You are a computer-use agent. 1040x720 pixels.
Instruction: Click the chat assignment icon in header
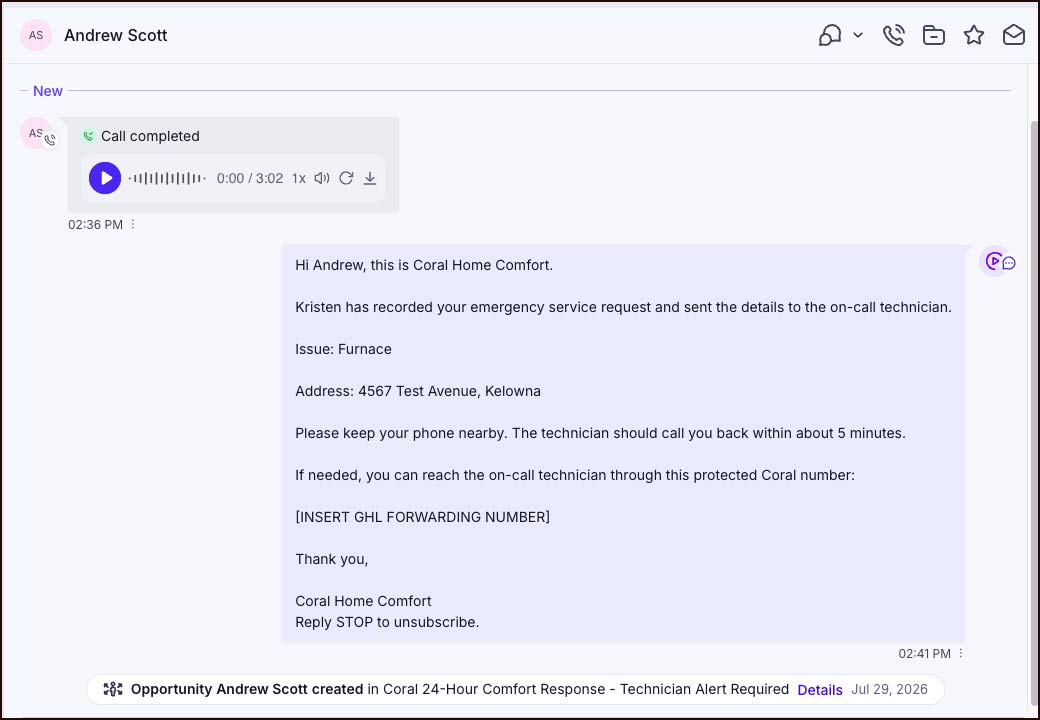830,35
